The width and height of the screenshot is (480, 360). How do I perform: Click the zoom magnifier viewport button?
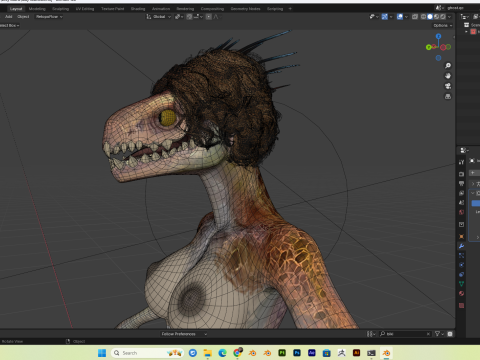pos(448,66)
